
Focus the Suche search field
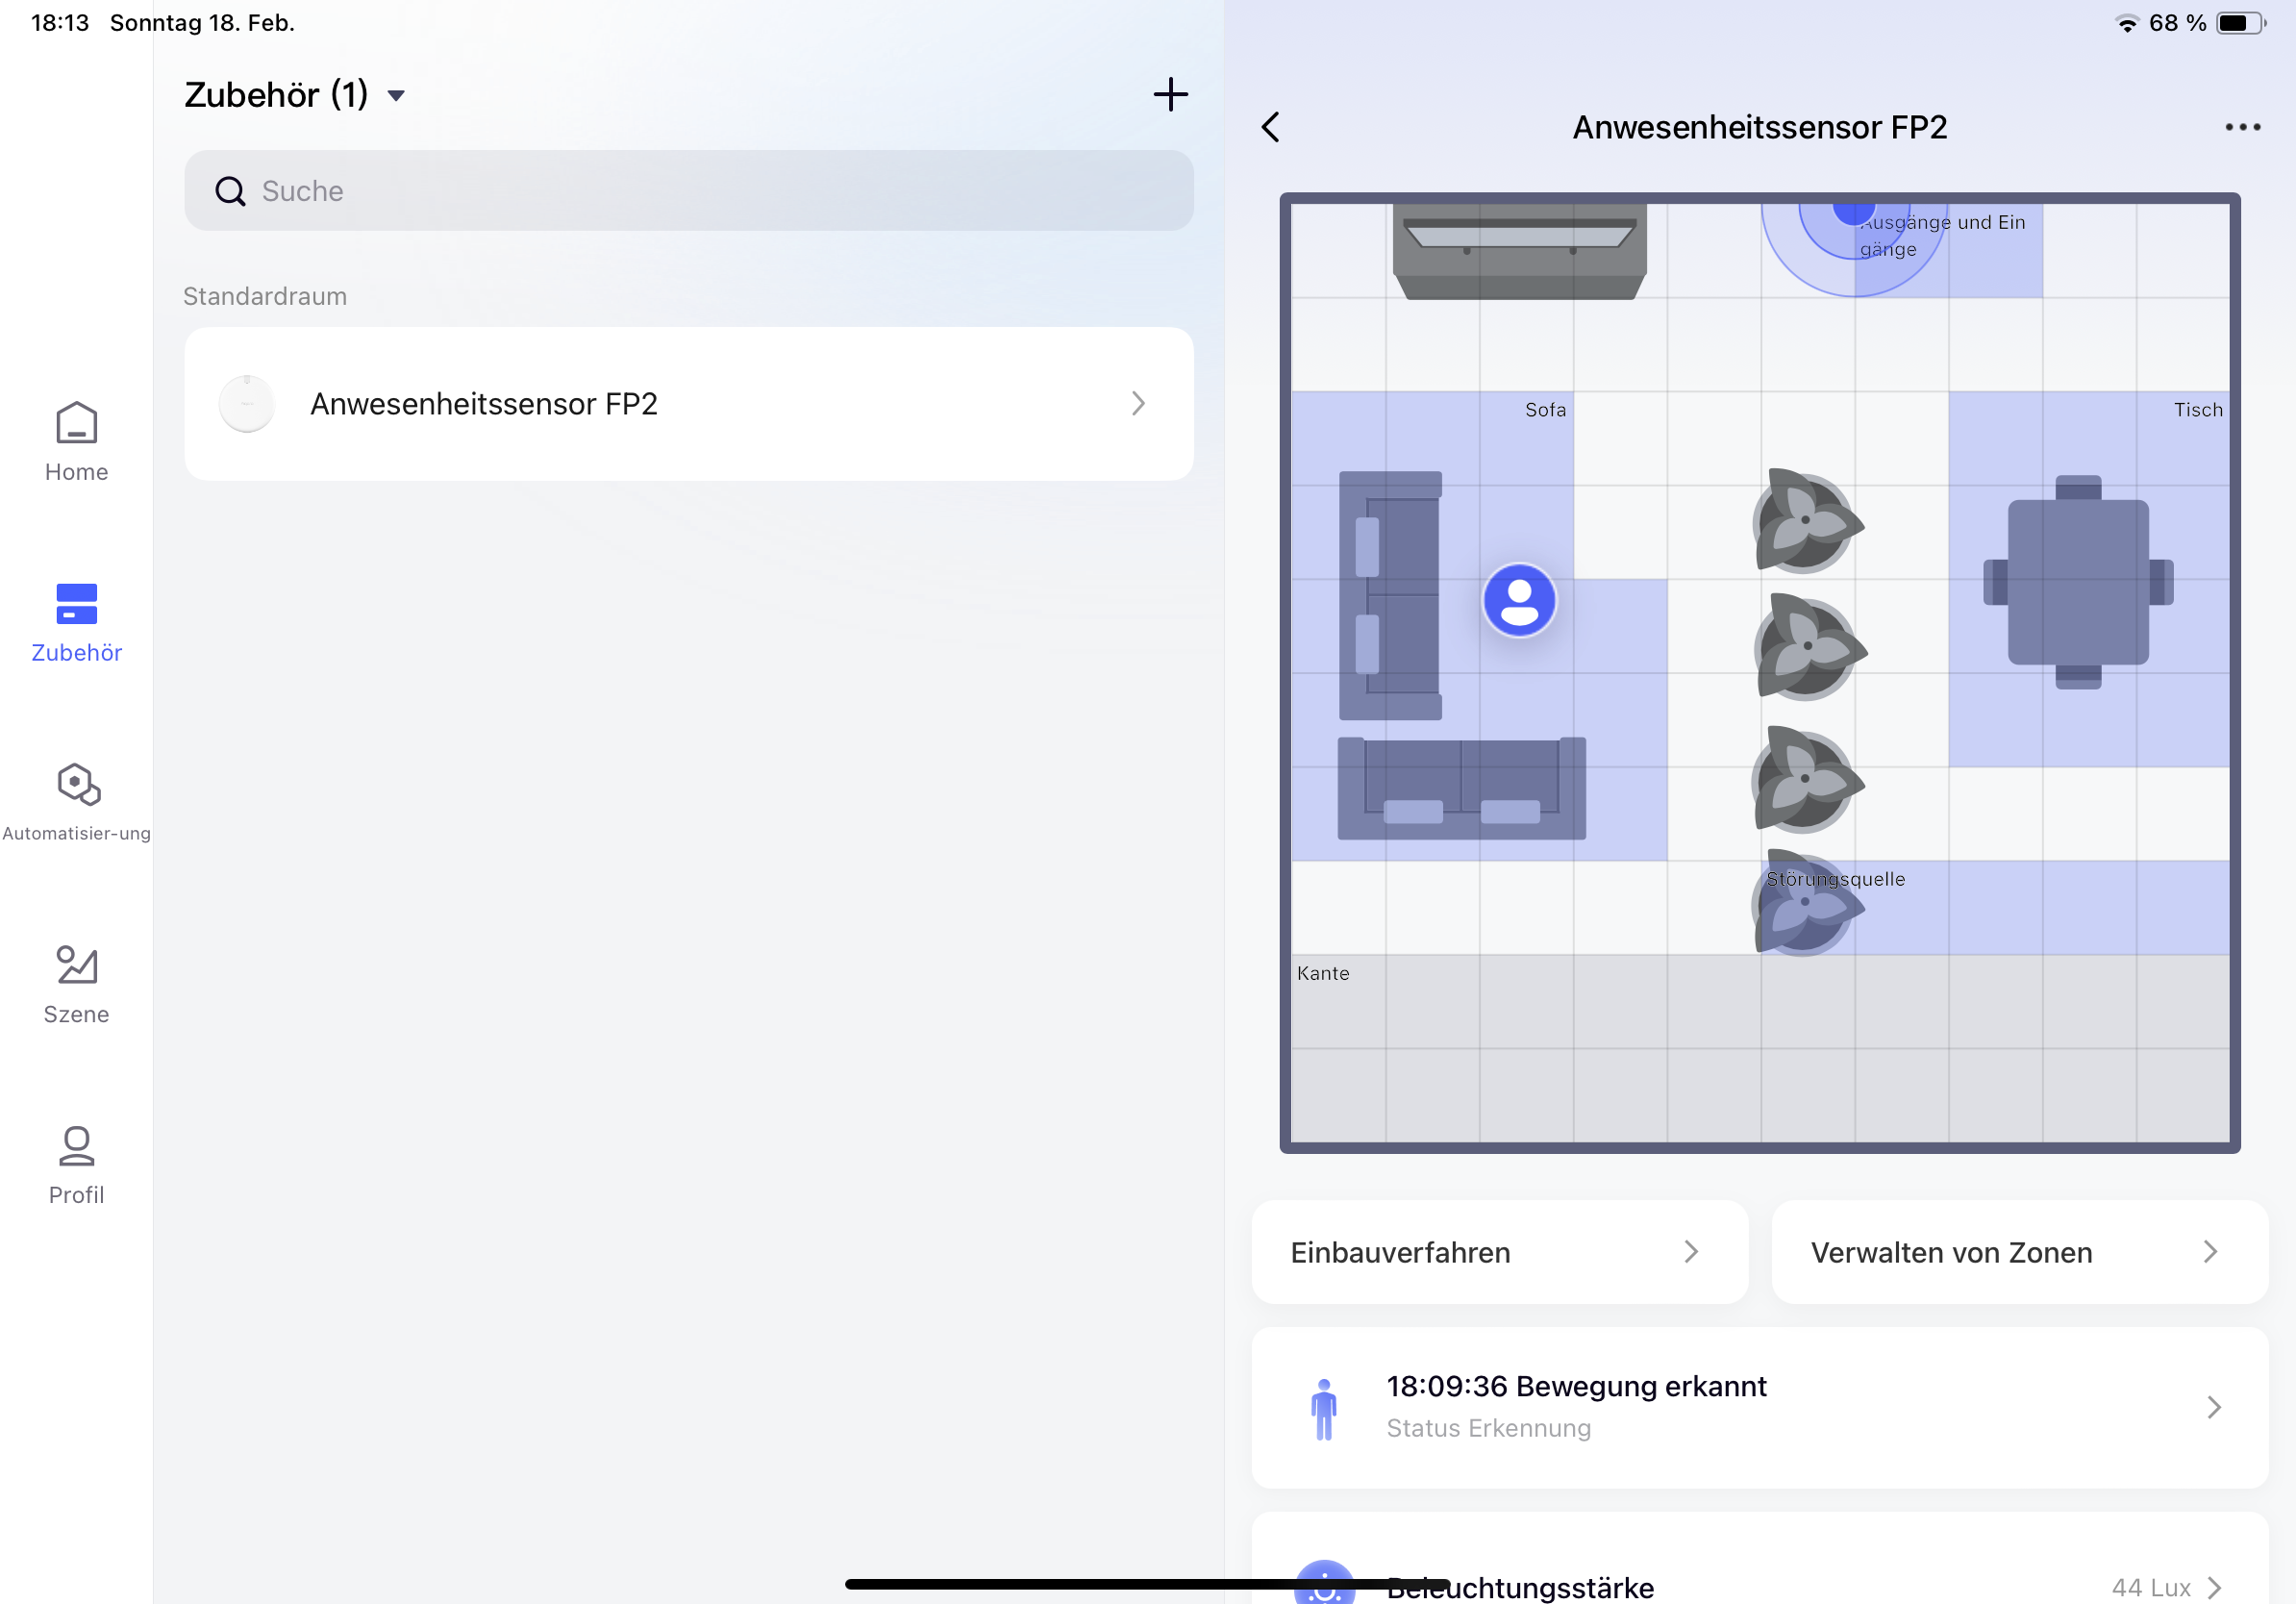[688, 190]
